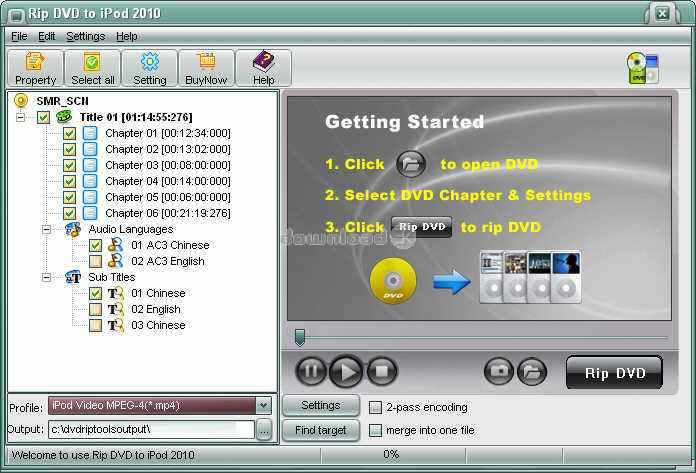Image resolution: width=696 pixels, height=473 pixels.
Task: Click the Title 01 film reel icon
Action: [x=64, y=117]
